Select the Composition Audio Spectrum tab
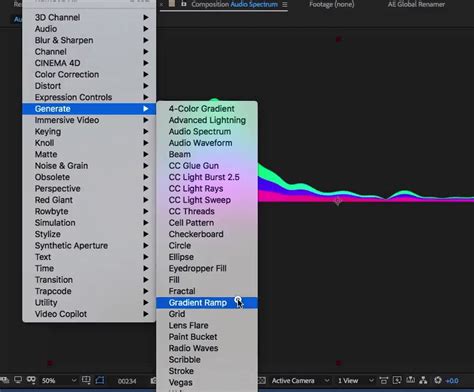 [234, 4]
